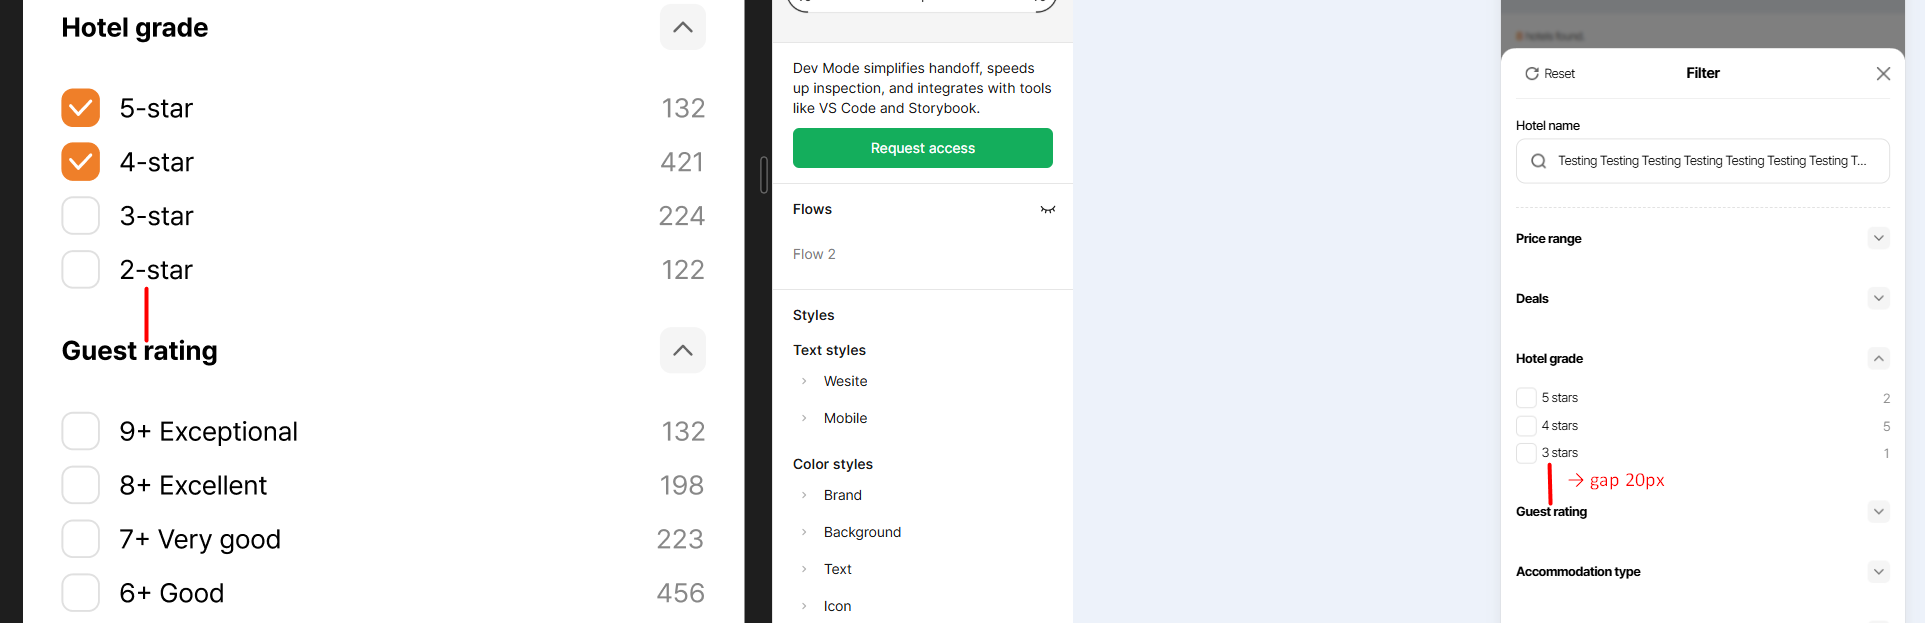Collapse the large Guest rating section

click(x=682, y=350)
